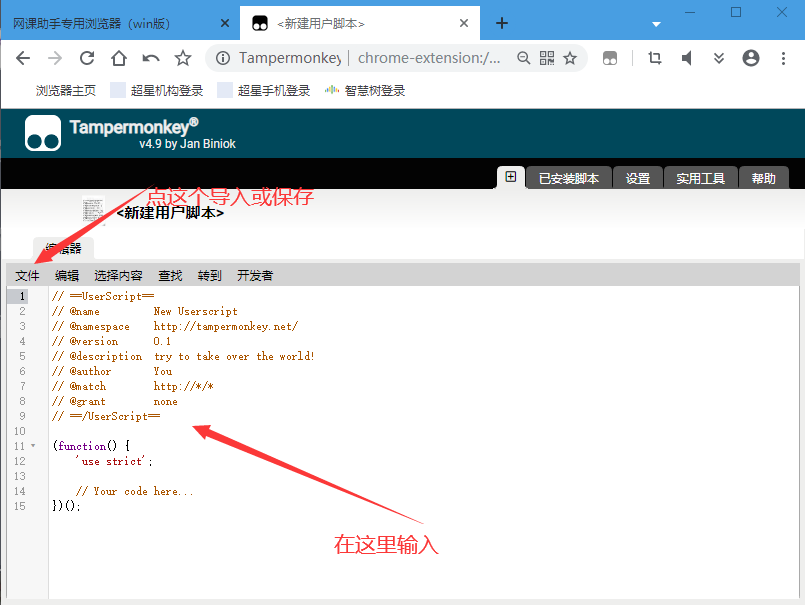This screenshot has width=805, height=605.
Task: Minimize the browser window
Action: click(690, 12)
